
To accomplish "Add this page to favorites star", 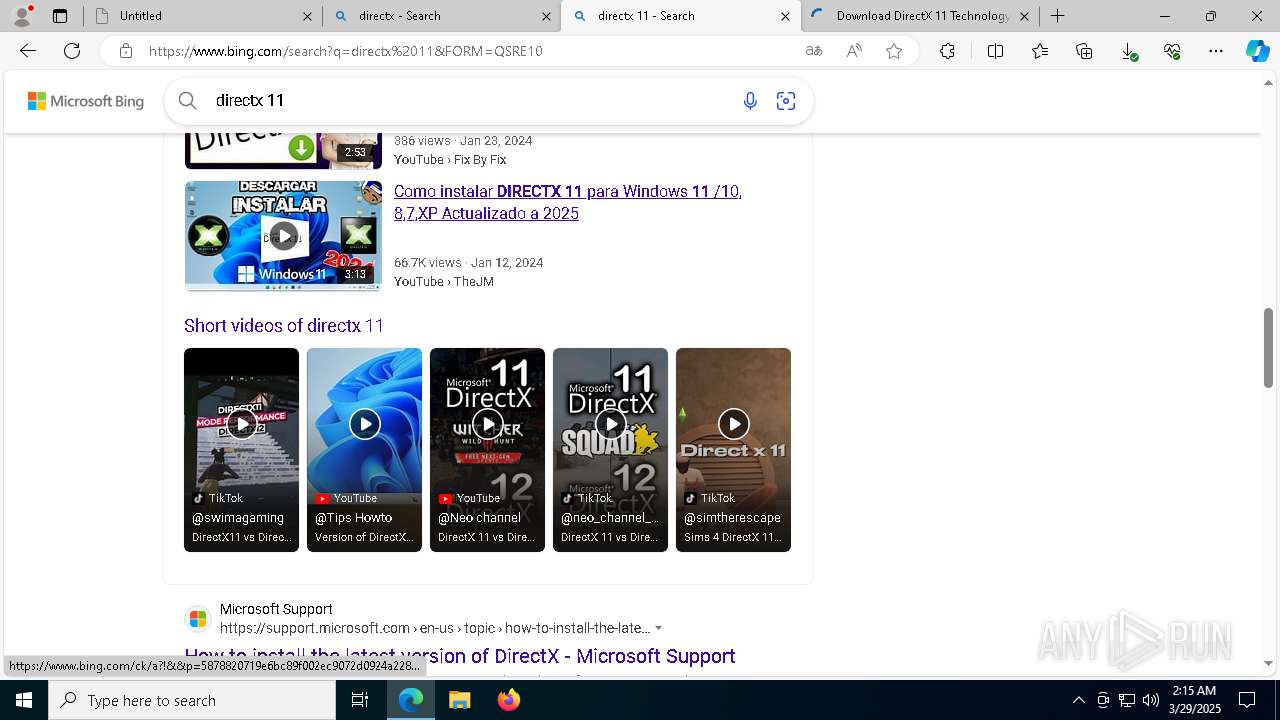I will click(x=894, y=51).
